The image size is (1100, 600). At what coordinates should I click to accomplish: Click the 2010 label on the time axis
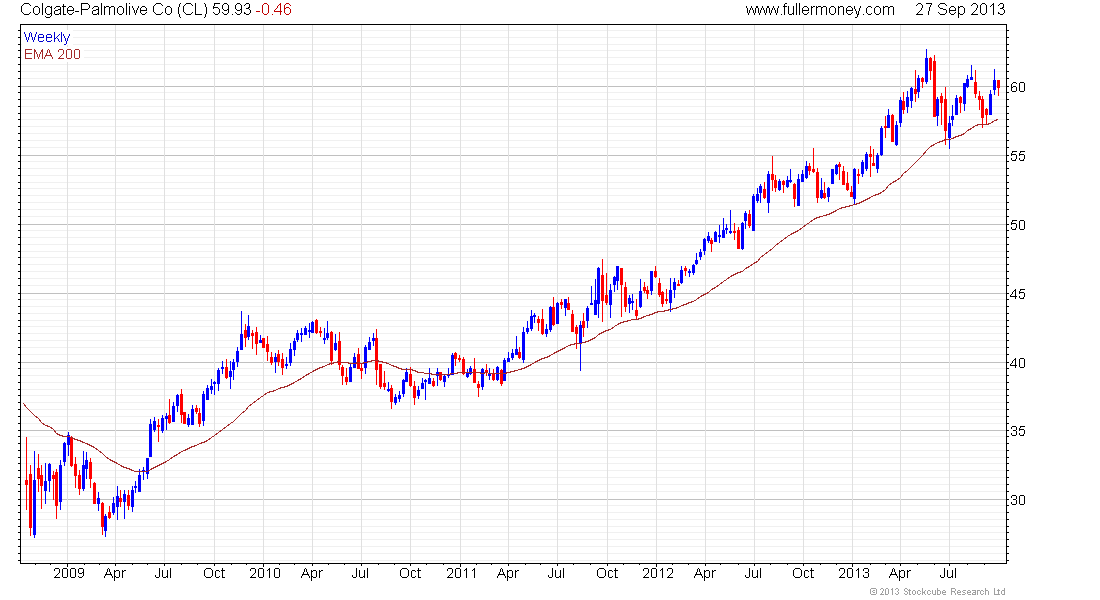point(264,573)
